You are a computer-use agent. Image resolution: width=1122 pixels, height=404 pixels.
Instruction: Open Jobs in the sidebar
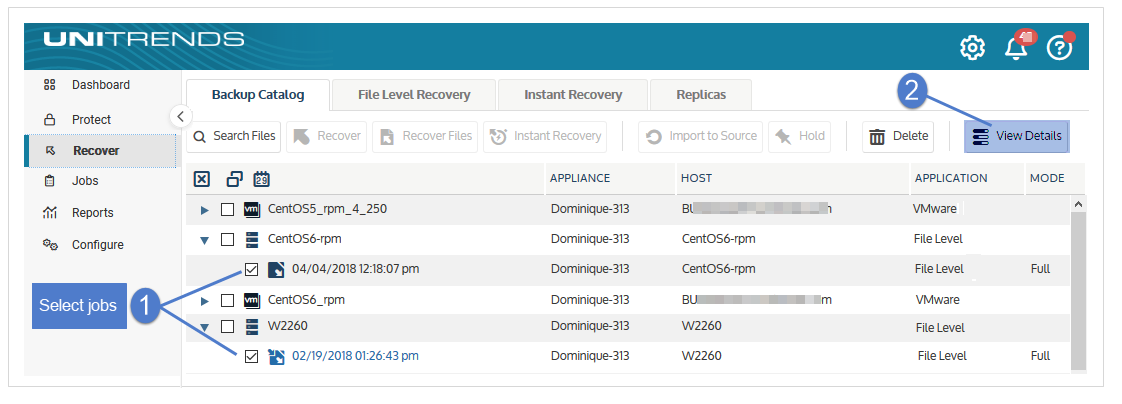[85, 181]
